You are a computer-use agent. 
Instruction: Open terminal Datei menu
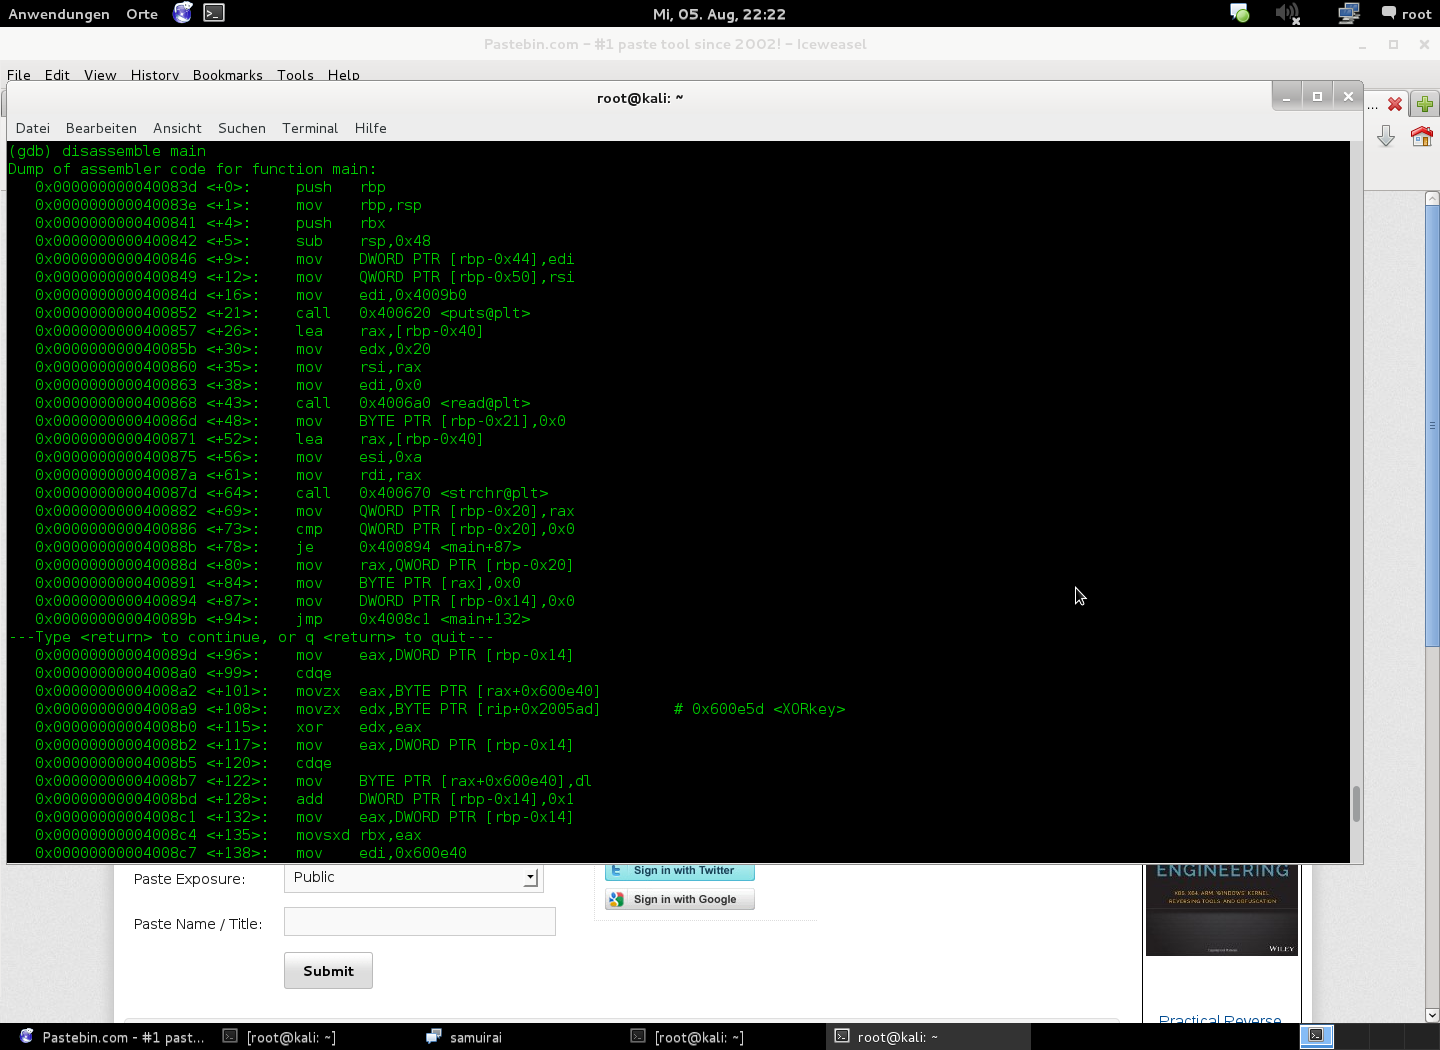[33, 128]
